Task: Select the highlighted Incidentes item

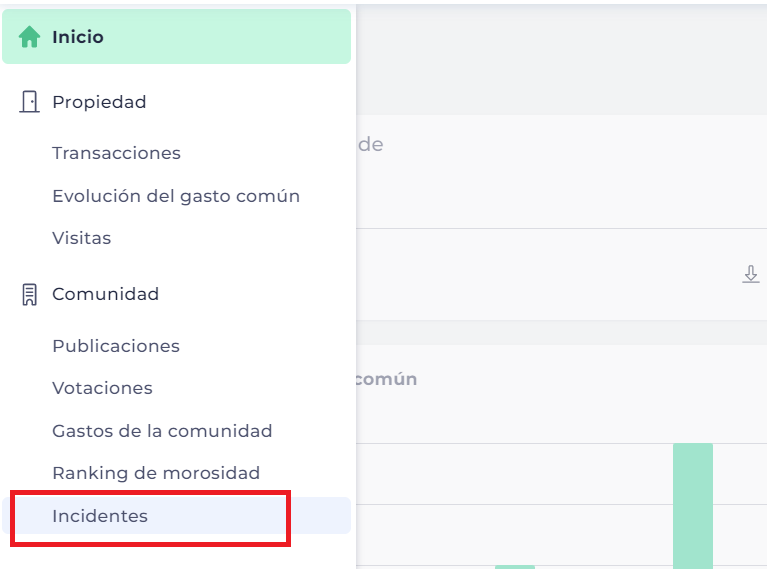Action: tap(177, 516)
